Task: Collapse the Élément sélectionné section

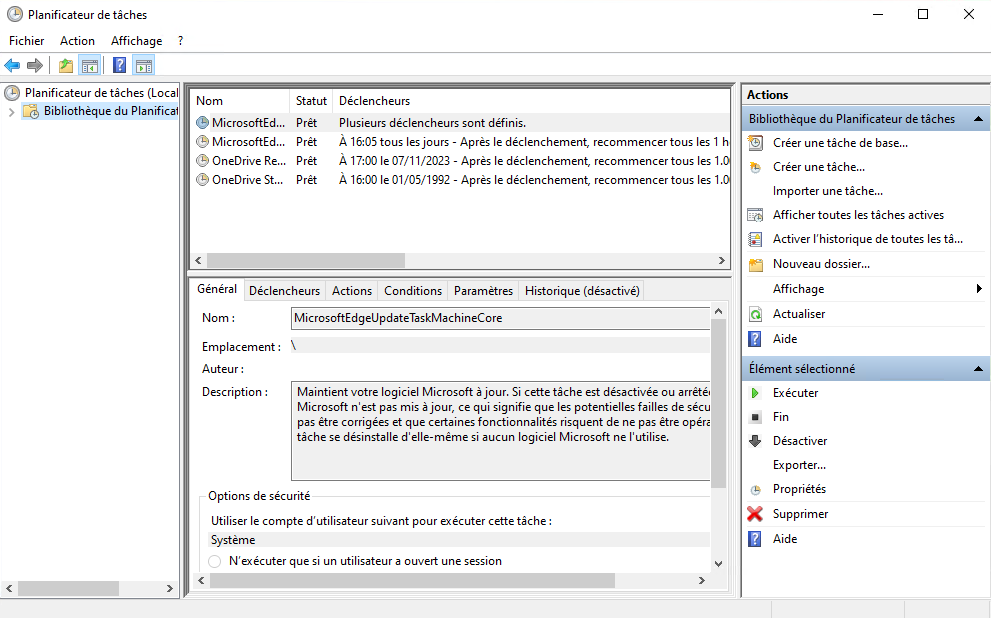Action: 979,369
